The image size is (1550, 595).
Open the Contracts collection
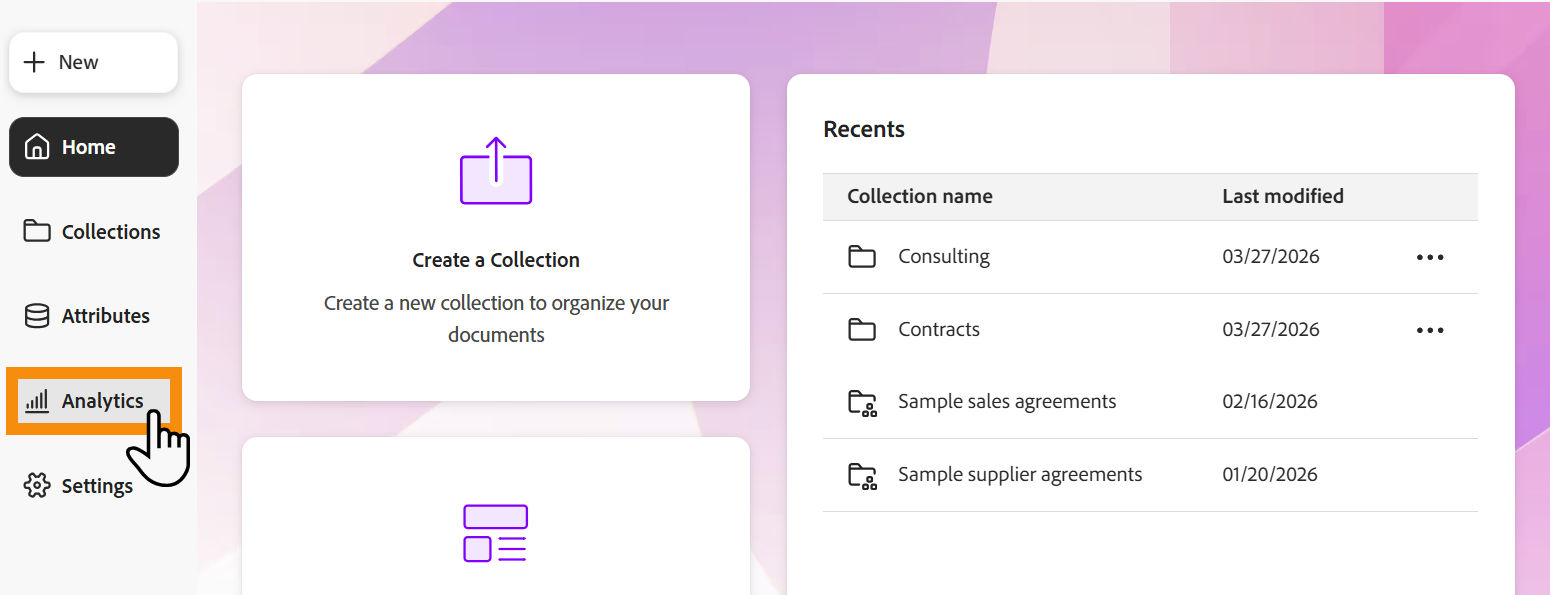(939, 330)
